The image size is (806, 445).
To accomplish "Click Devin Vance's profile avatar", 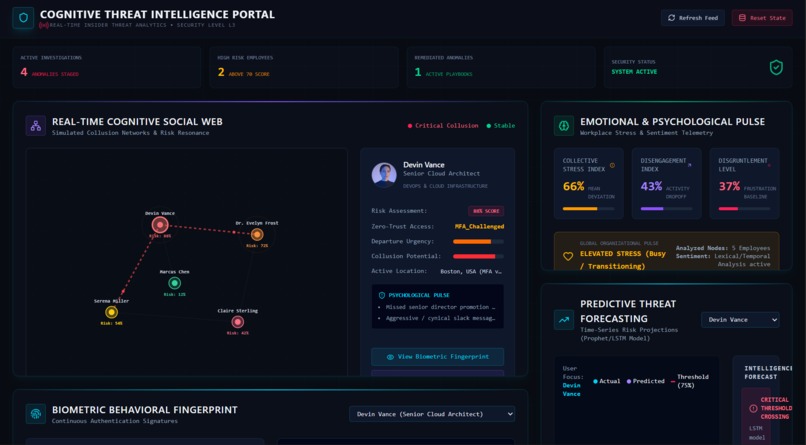I will pos(384,175).
